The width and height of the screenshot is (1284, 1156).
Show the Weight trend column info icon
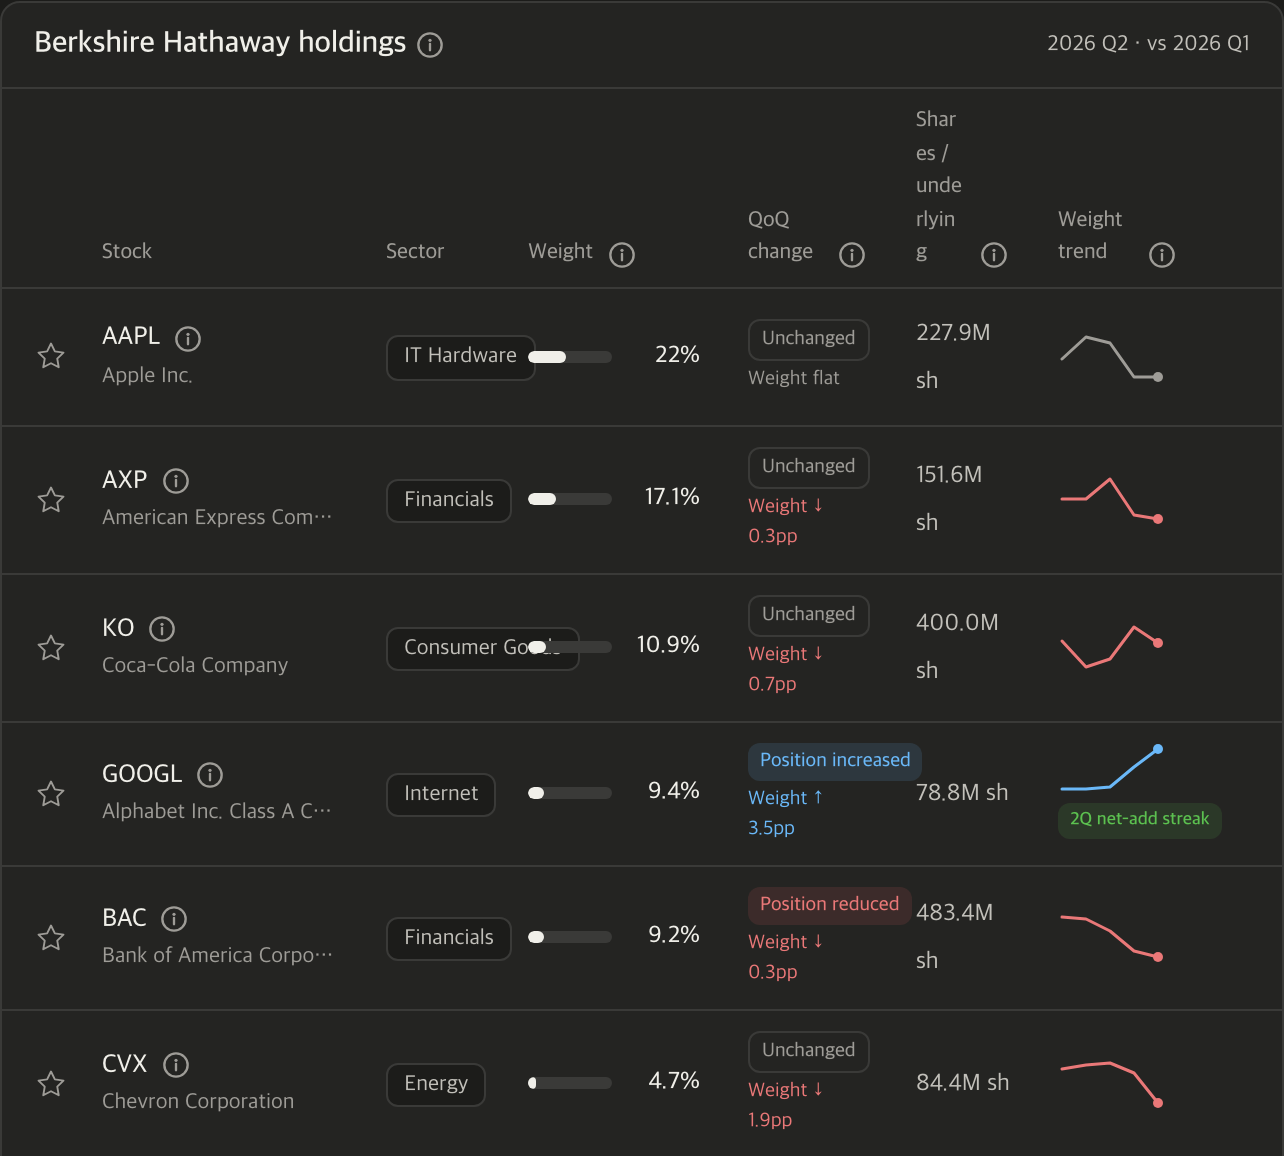click(1162, 255)
